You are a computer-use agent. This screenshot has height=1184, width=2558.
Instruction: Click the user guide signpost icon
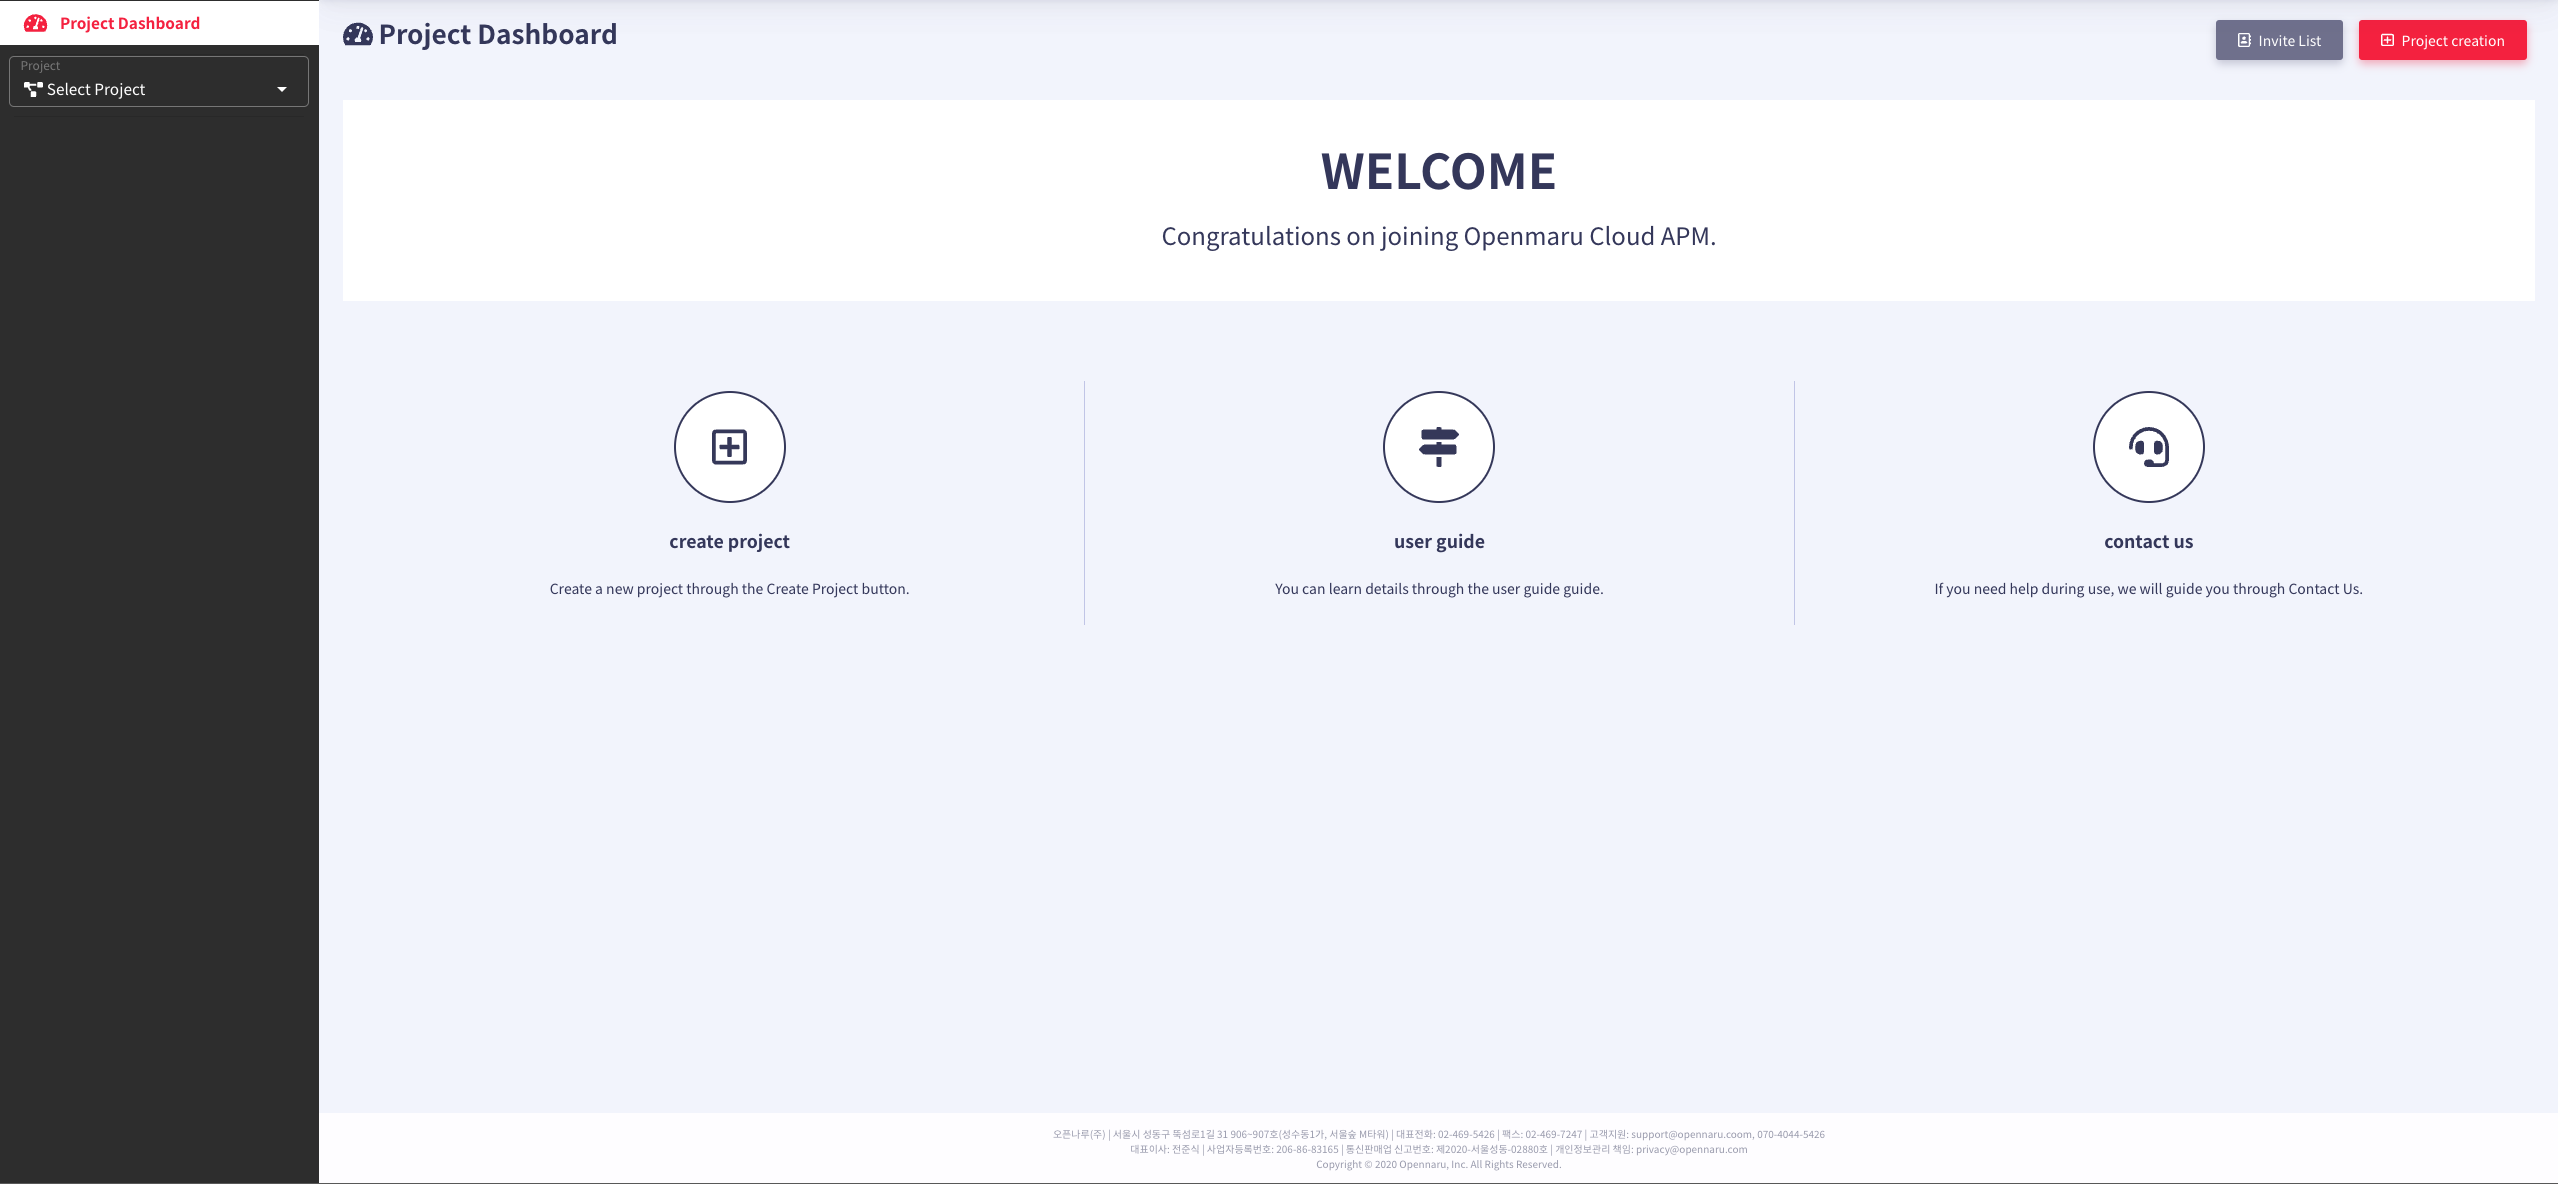1438,447
